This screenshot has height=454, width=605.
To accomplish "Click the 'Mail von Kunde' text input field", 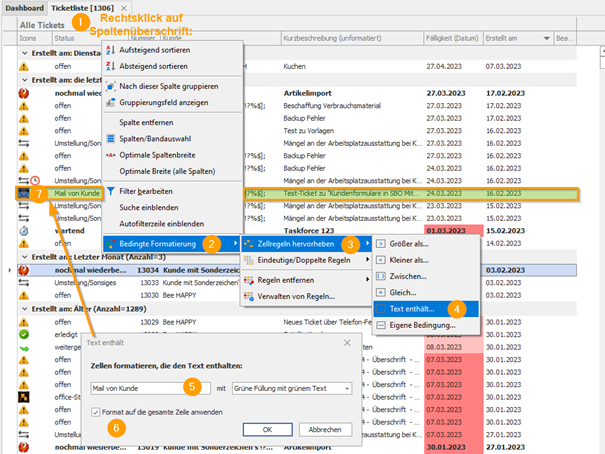I will tap(147, 388).
